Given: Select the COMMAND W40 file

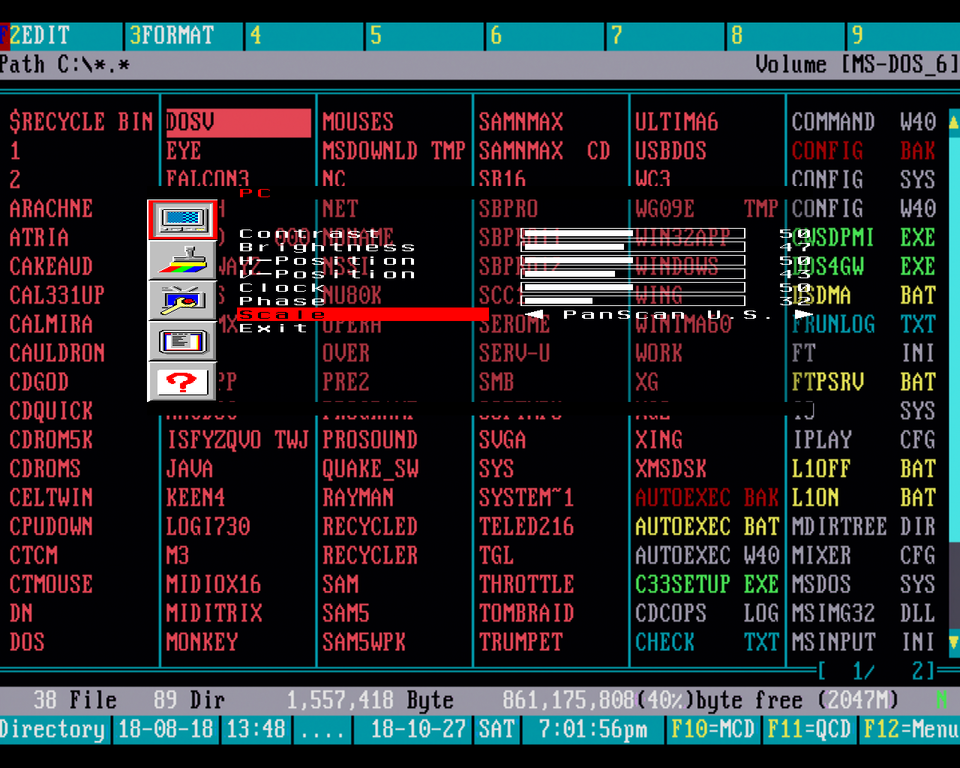Looking at the screenshot, I should tap(864, 122).
